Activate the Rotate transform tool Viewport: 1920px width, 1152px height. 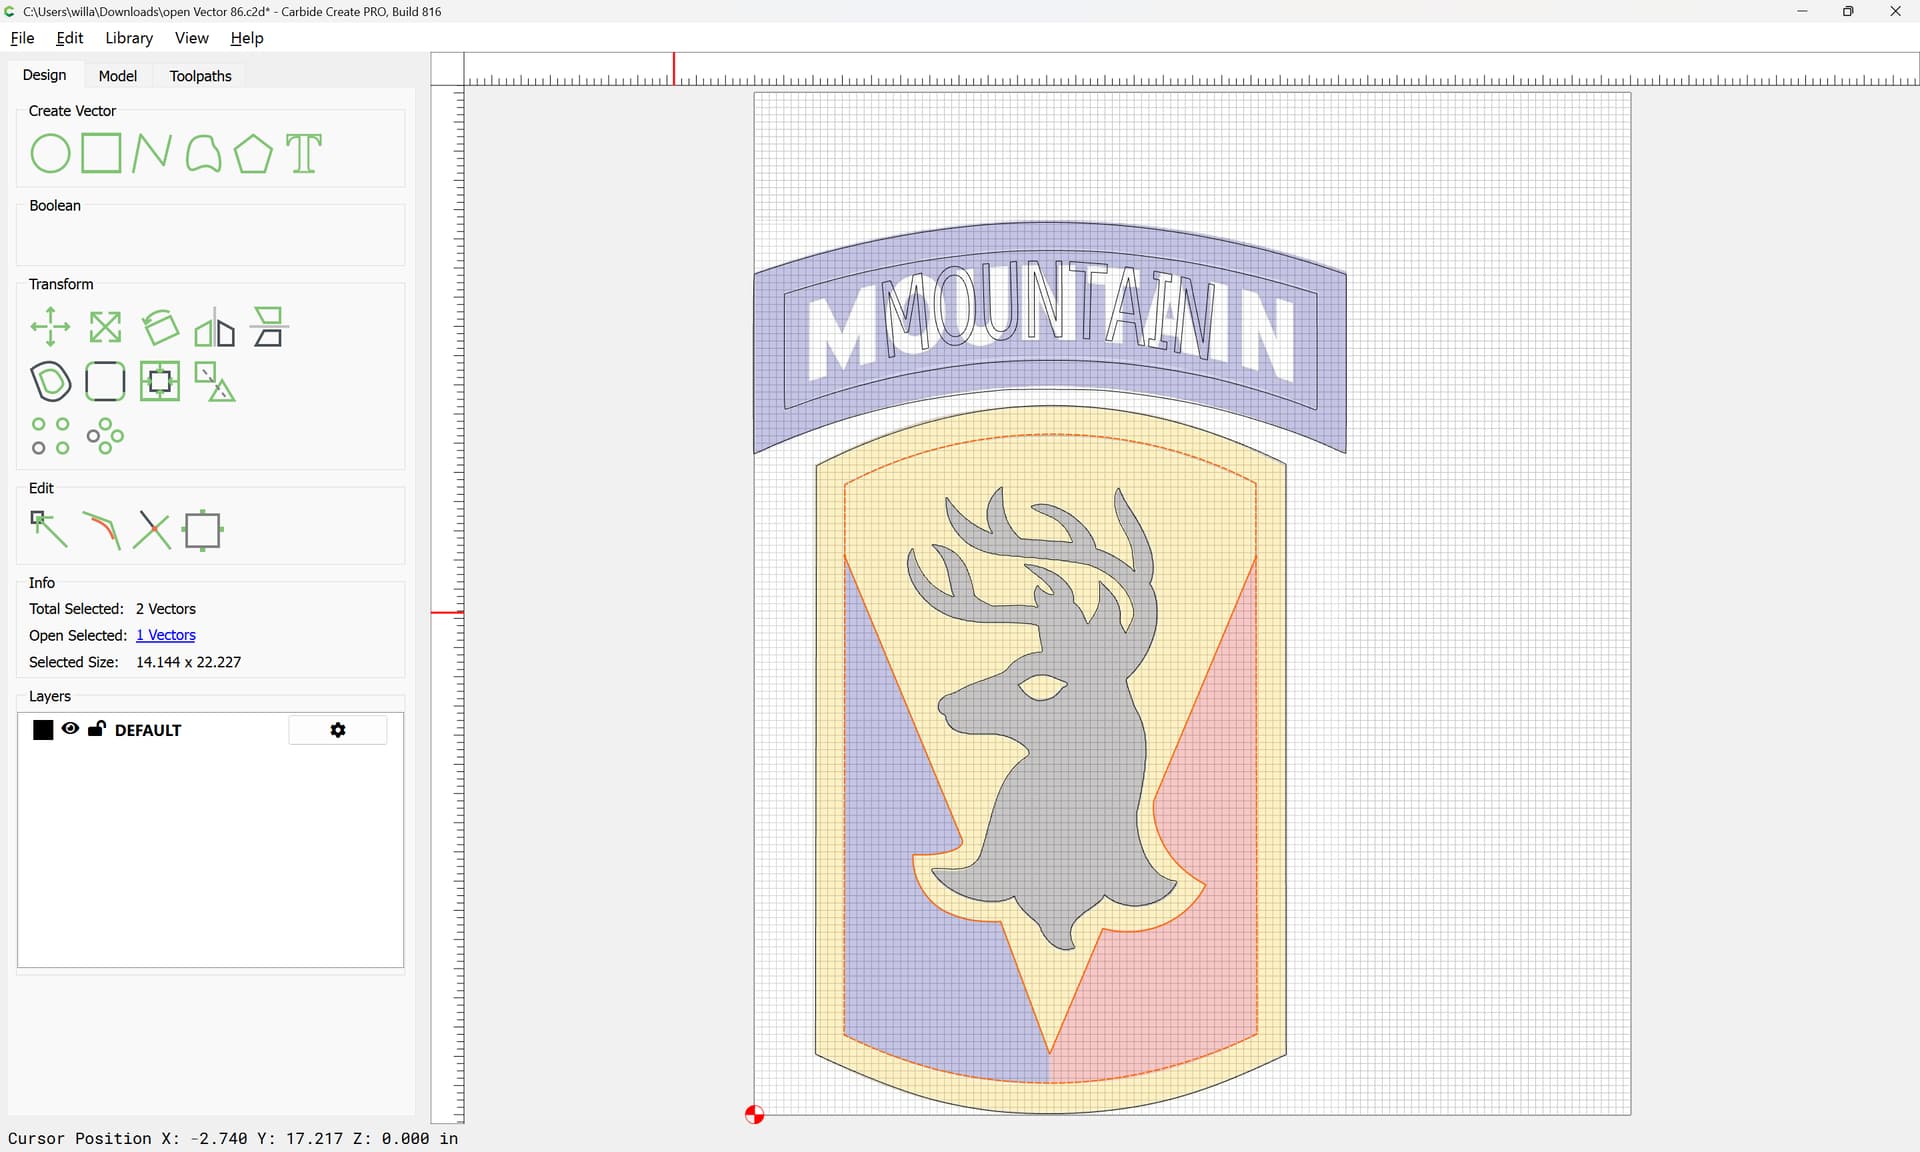pos(160,327)
